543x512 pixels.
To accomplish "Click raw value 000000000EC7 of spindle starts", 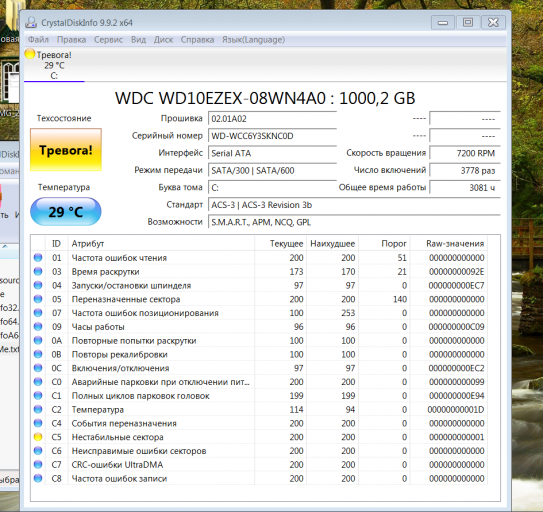I will point(456,285).
